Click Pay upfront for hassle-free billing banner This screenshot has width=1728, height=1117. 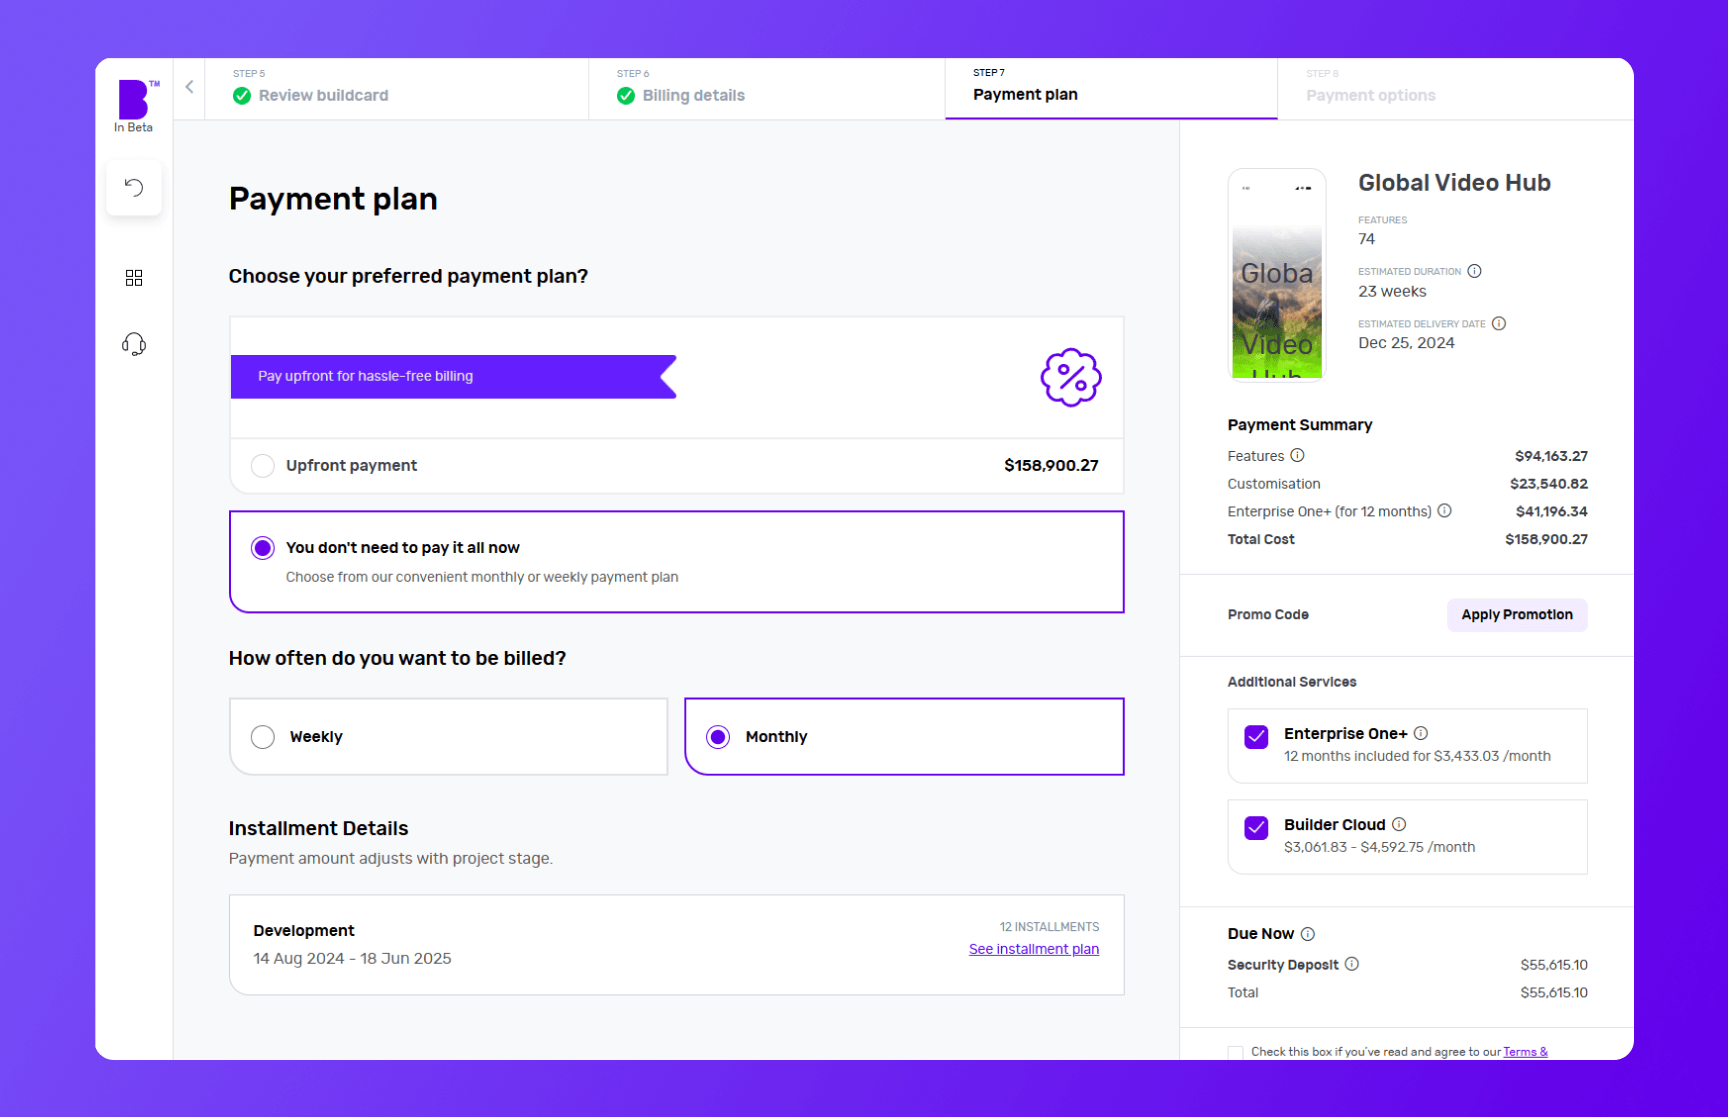pyautogui.click(x=453, y=377)
